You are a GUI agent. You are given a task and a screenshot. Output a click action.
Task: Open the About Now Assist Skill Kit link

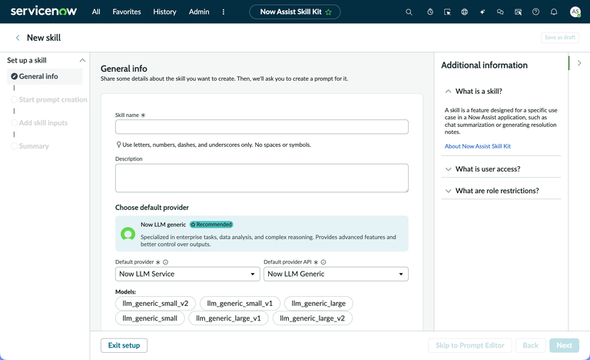(477, 146)
